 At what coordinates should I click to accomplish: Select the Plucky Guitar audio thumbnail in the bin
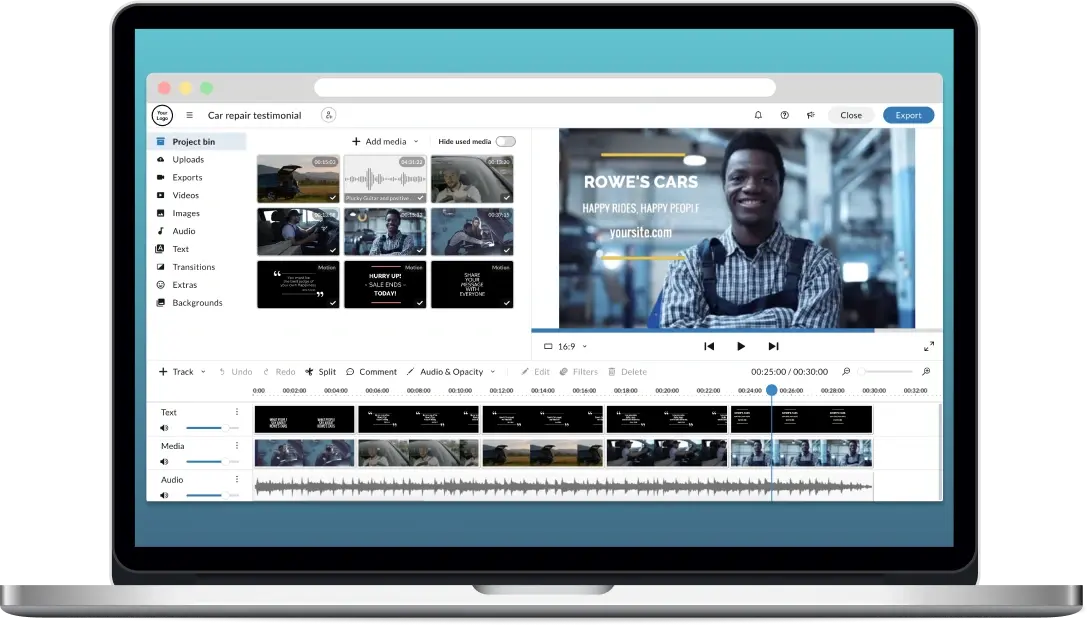tap(384, 177)
